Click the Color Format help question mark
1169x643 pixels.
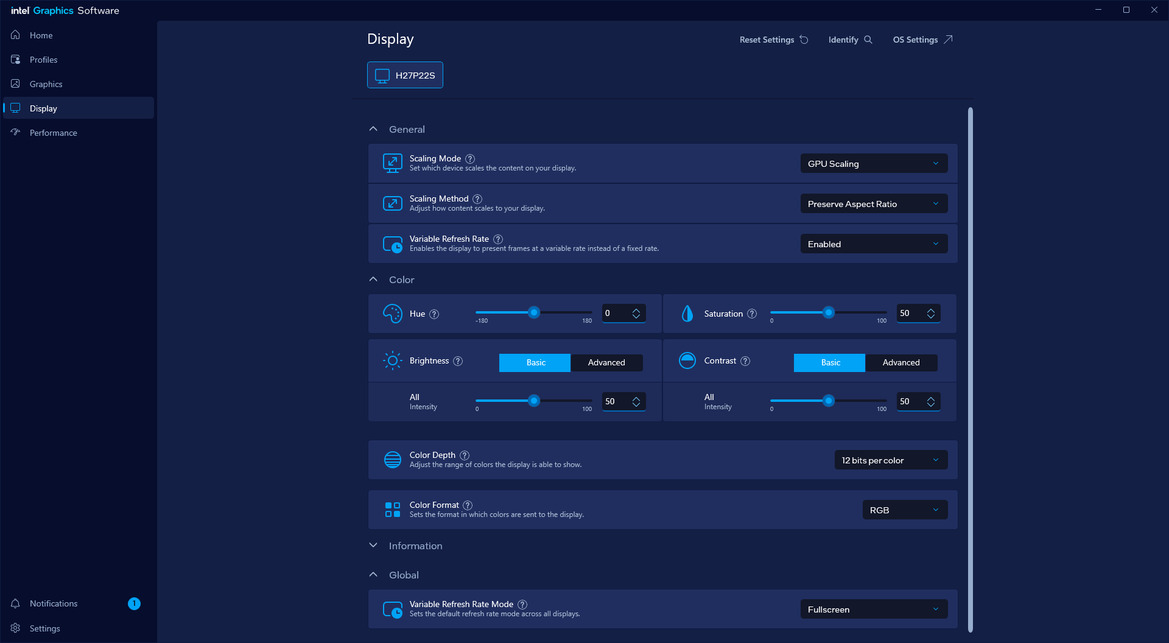click(x=467, y=505)
